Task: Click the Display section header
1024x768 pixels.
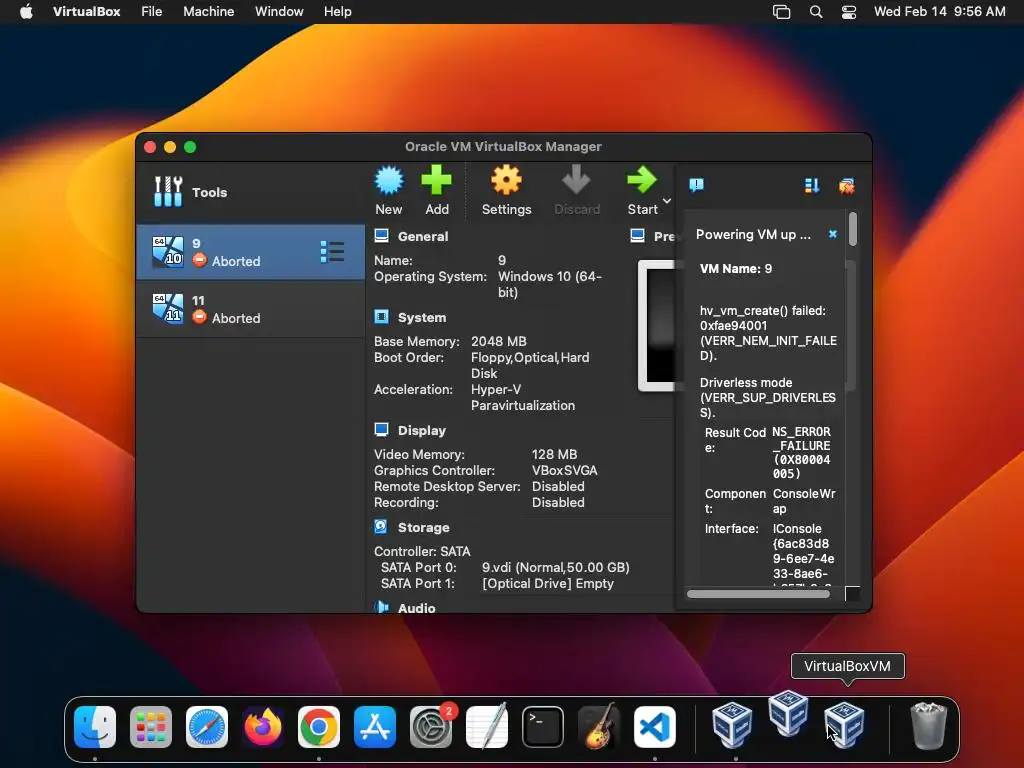Action: click(421, 430)
